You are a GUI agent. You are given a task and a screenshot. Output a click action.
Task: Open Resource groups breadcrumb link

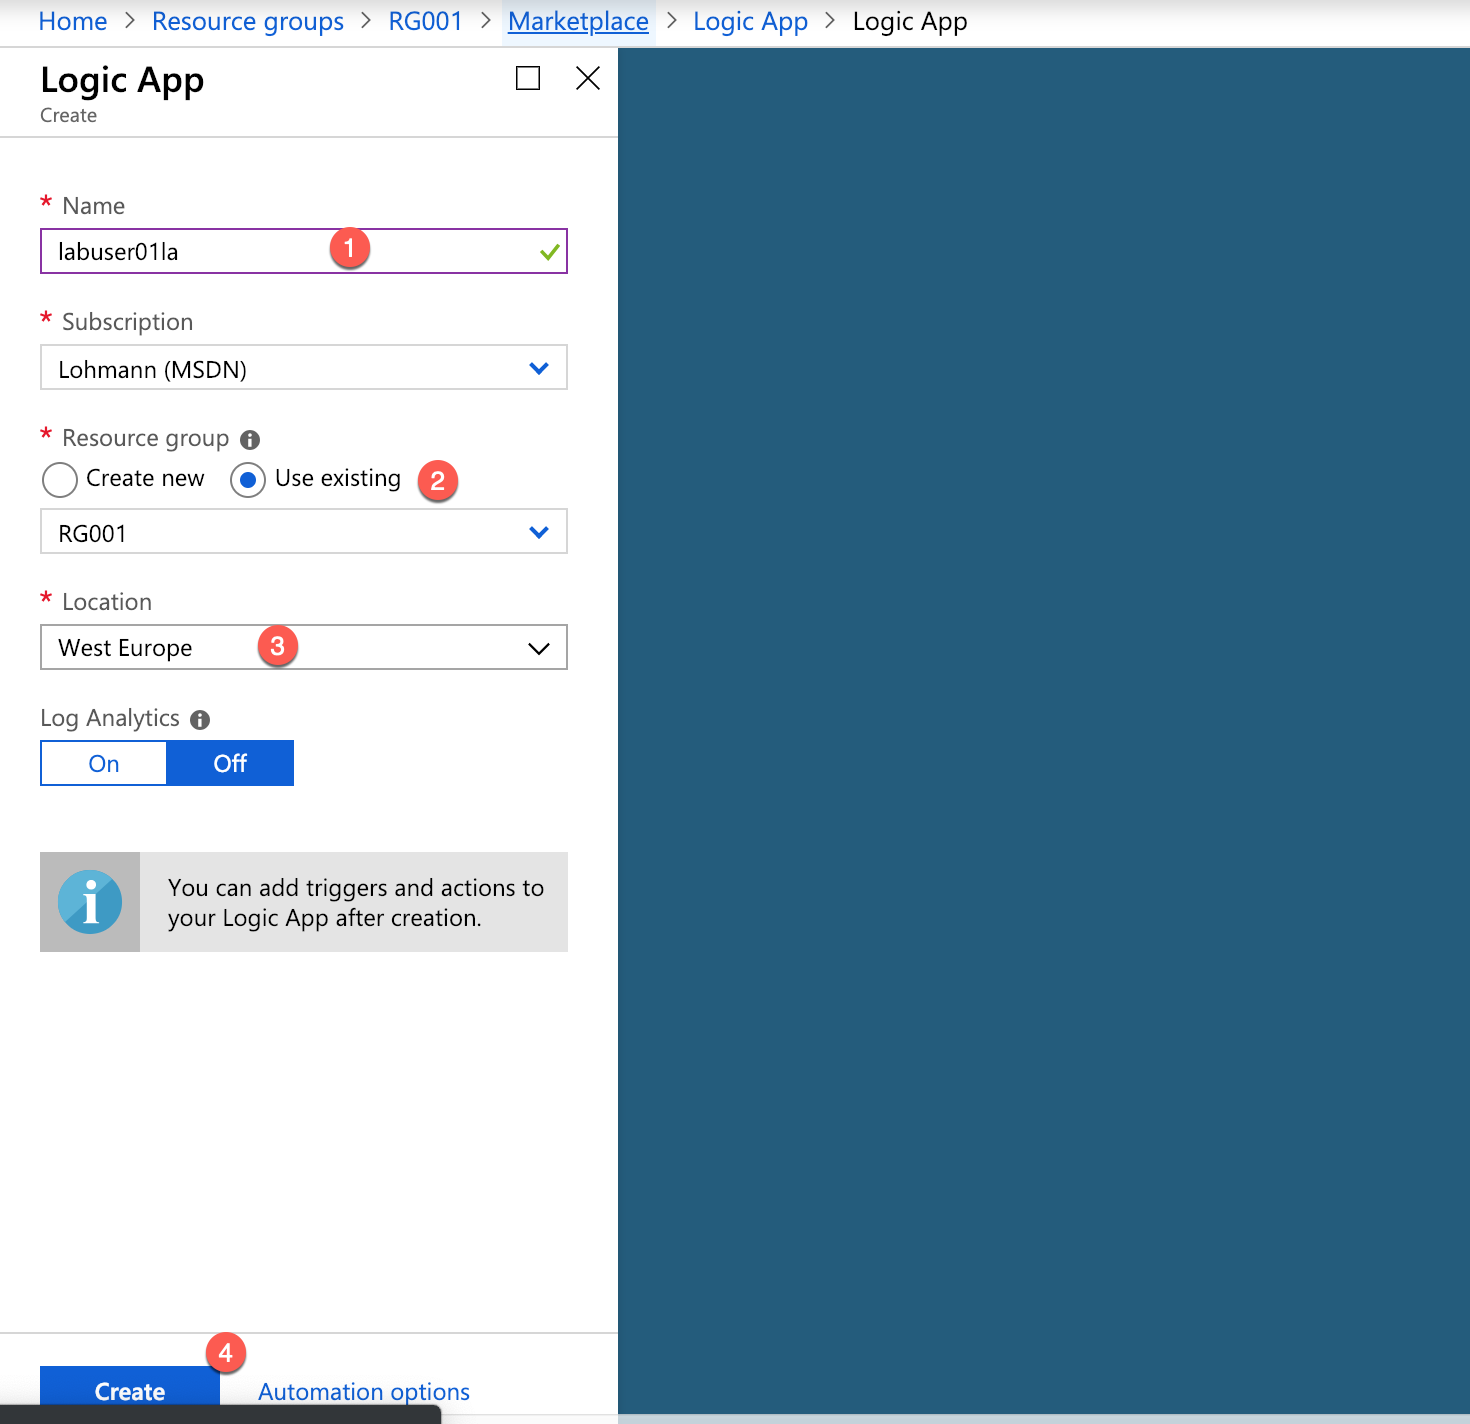pos(248,21)
